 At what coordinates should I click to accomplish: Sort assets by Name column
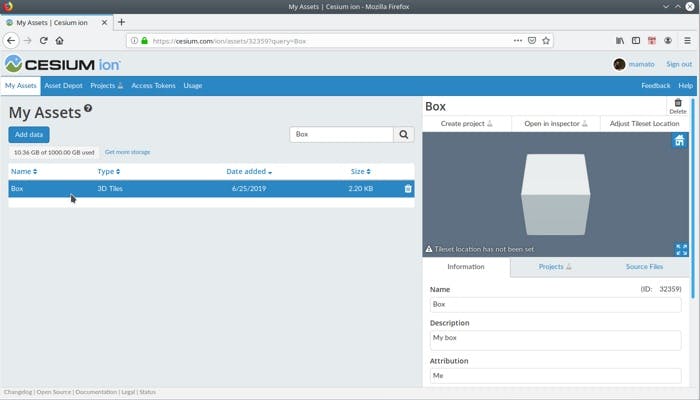click(x=22, y=172)
